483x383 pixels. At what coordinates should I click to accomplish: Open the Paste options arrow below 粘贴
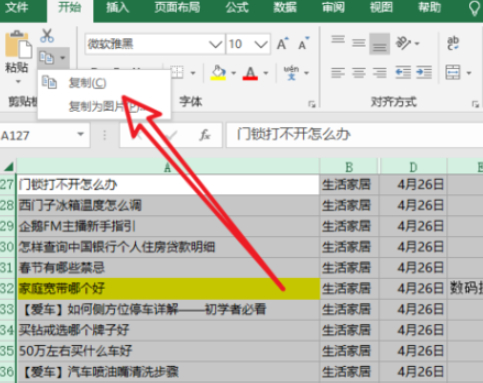click(x=18, y=81)
